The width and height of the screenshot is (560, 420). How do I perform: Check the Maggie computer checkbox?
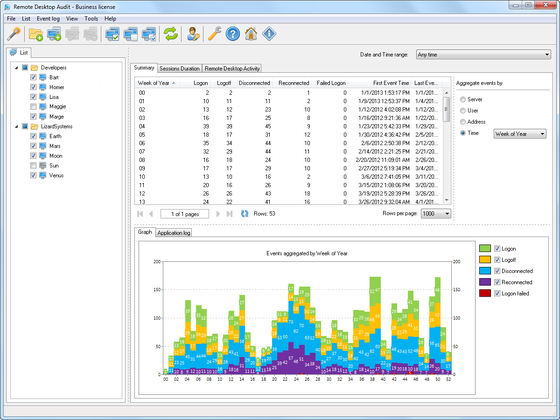coord(33,106)
